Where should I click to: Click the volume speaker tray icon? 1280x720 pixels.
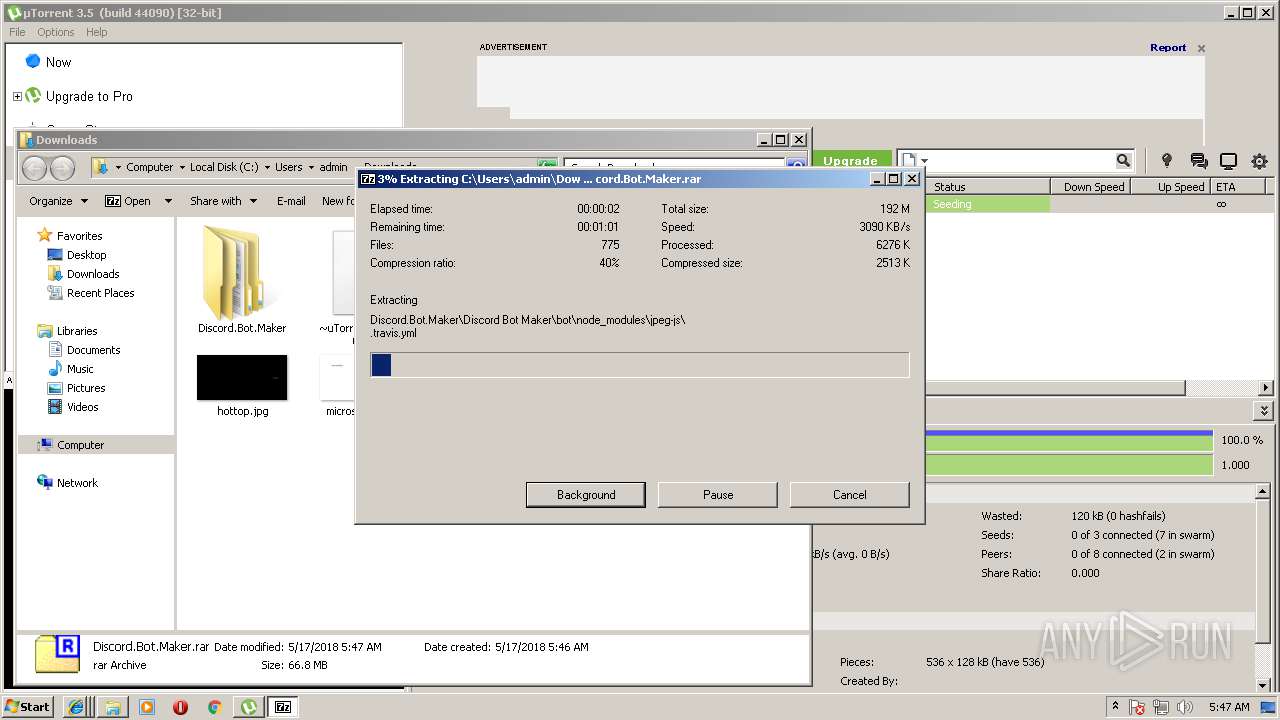point(1184,707)
